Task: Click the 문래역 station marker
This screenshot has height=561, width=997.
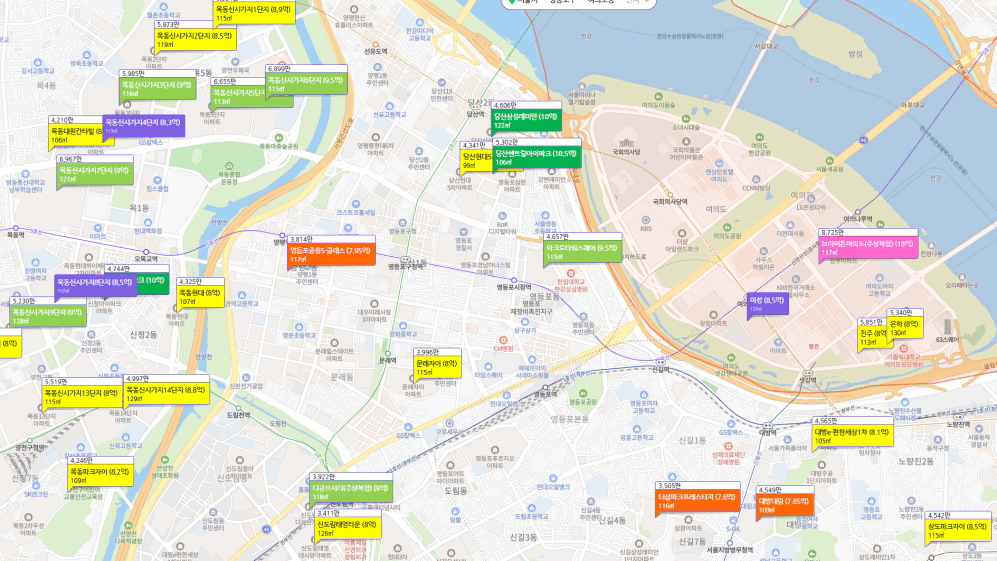Action: coord(387,352)
